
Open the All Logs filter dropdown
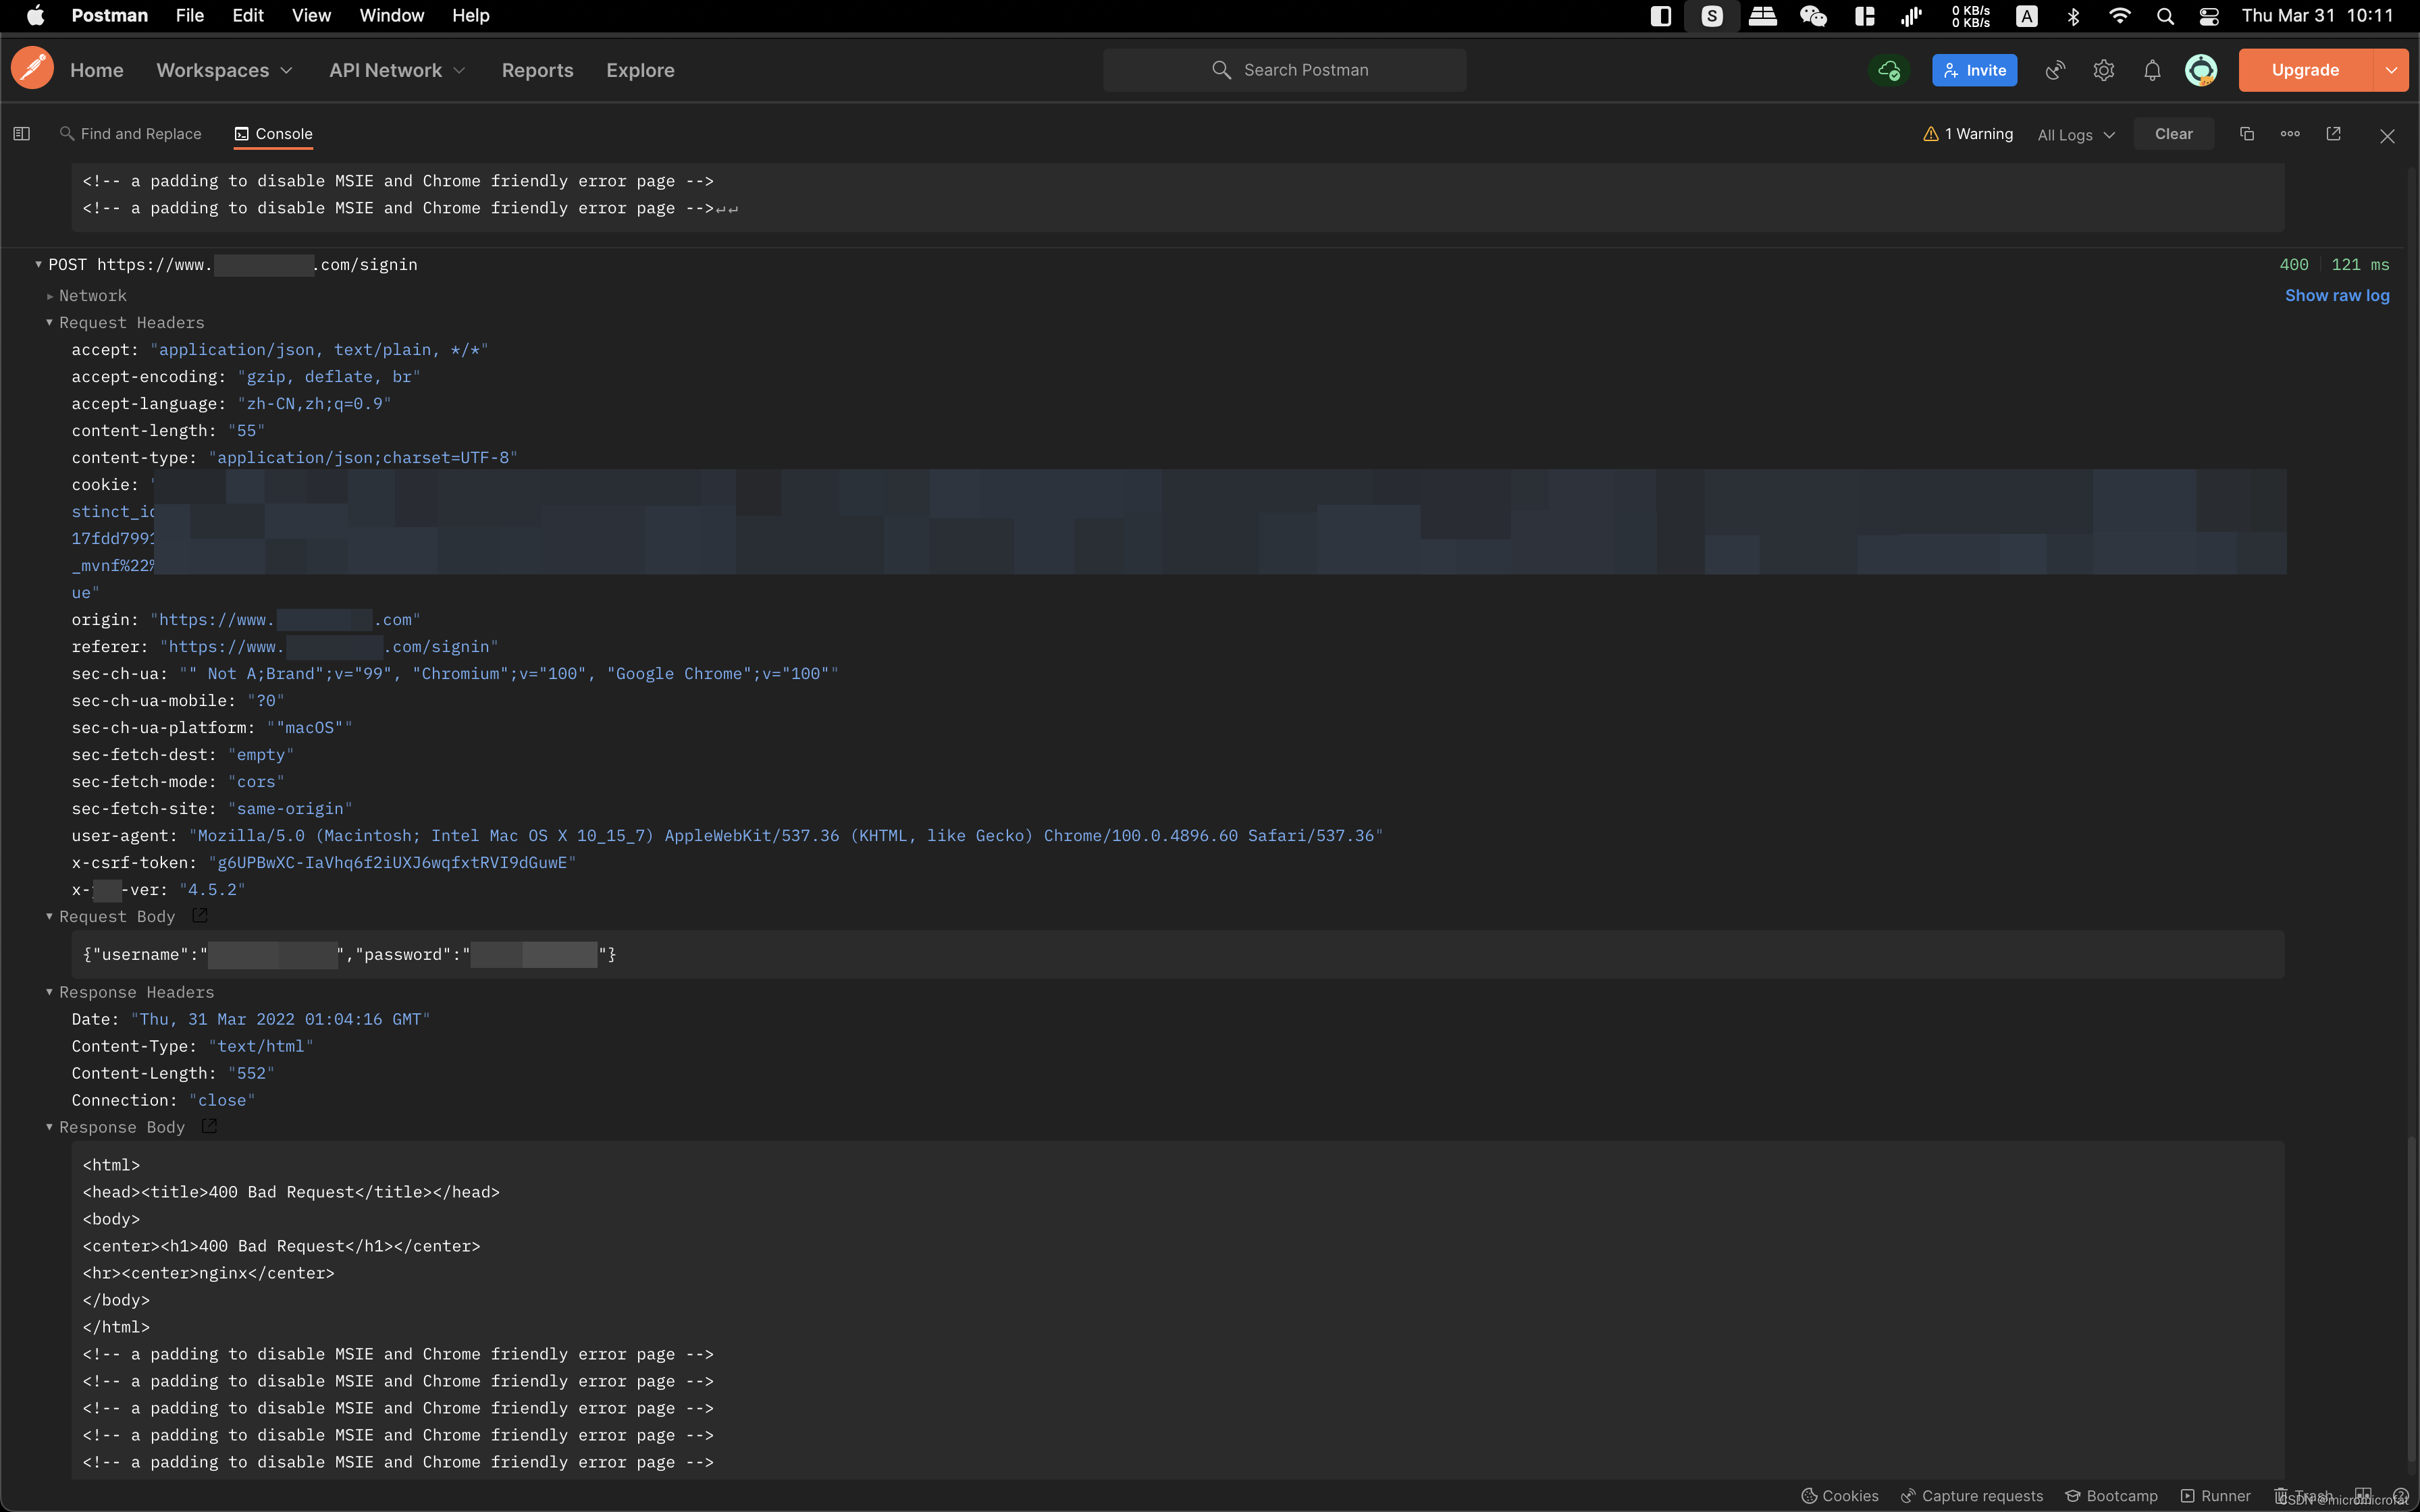[2076, 135]
